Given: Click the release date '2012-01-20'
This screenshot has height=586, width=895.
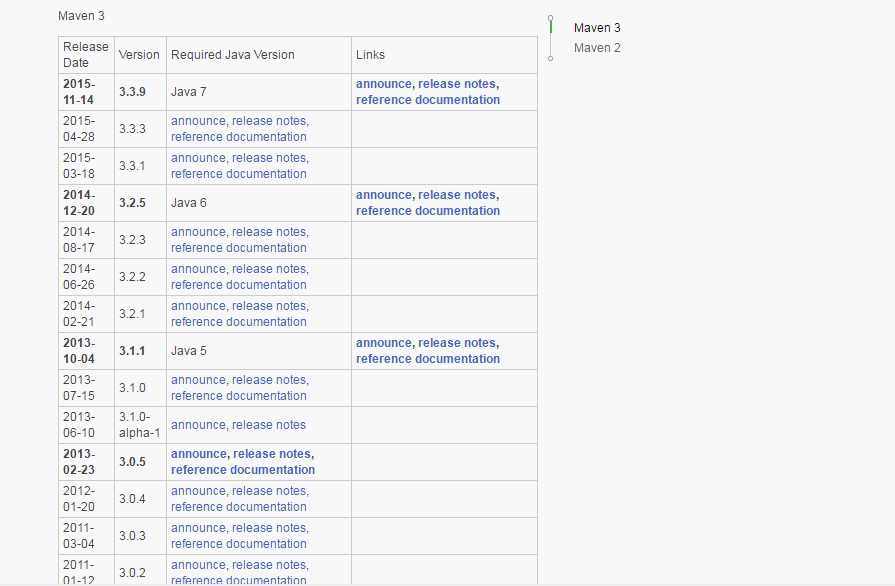Looking at the screenshot, I should click(x=79, y=499).
